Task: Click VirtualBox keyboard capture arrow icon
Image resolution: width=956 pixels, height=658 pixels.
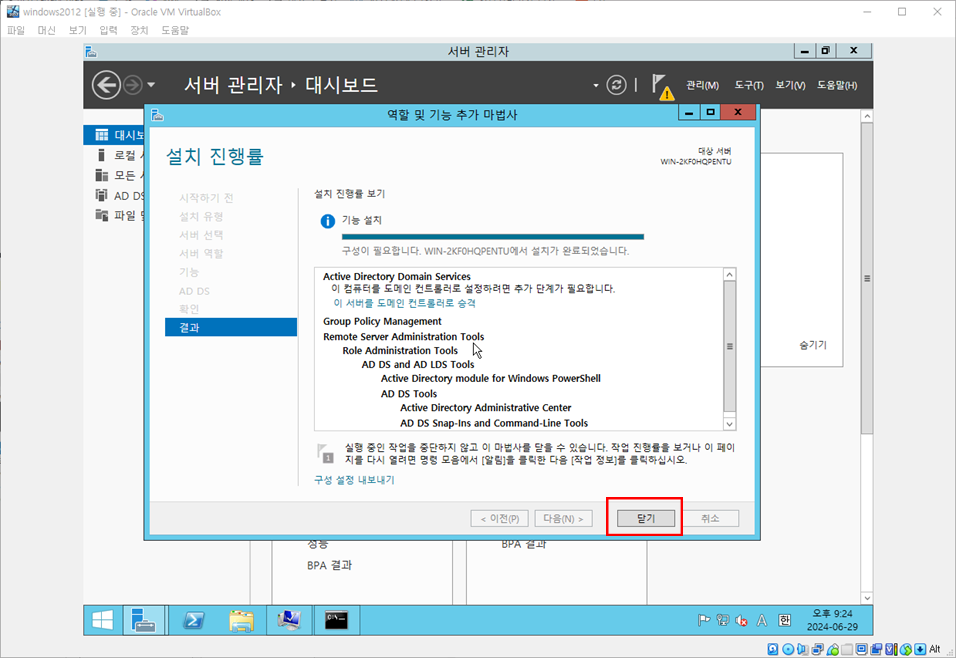Action: click(x=920, y=649)
